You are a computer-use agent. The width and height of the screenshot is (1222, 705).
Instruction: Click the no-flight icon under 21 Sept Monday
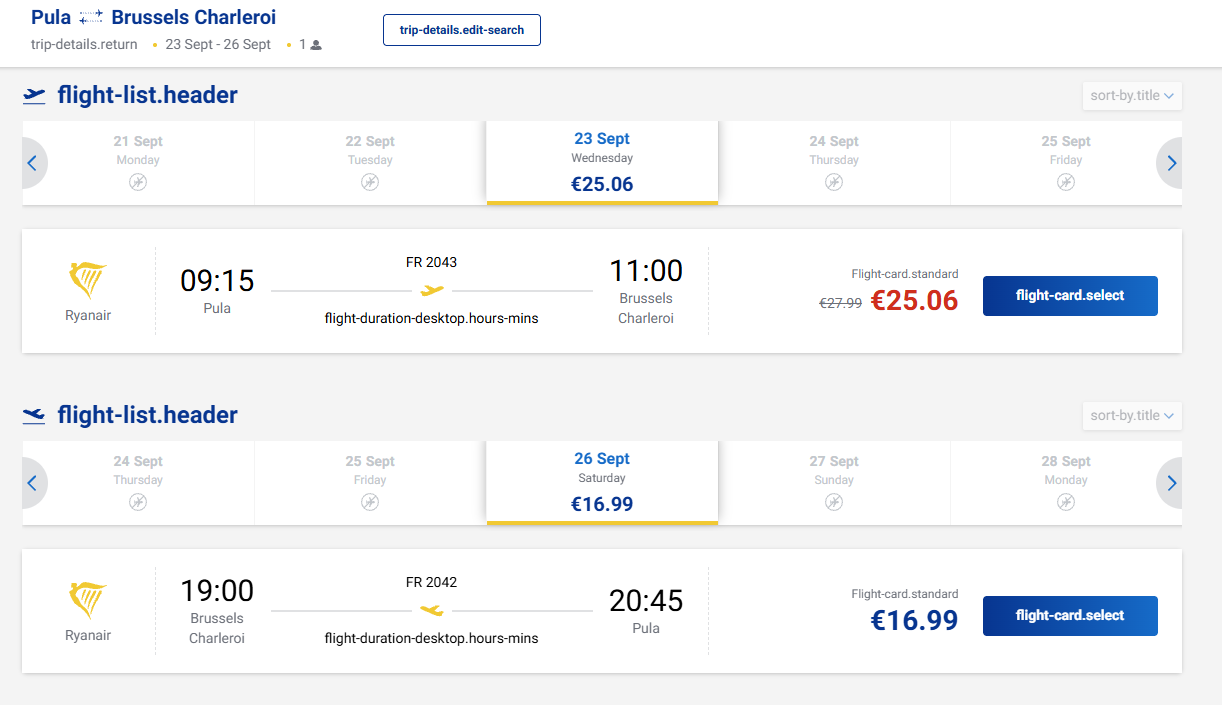coord(138,182)
